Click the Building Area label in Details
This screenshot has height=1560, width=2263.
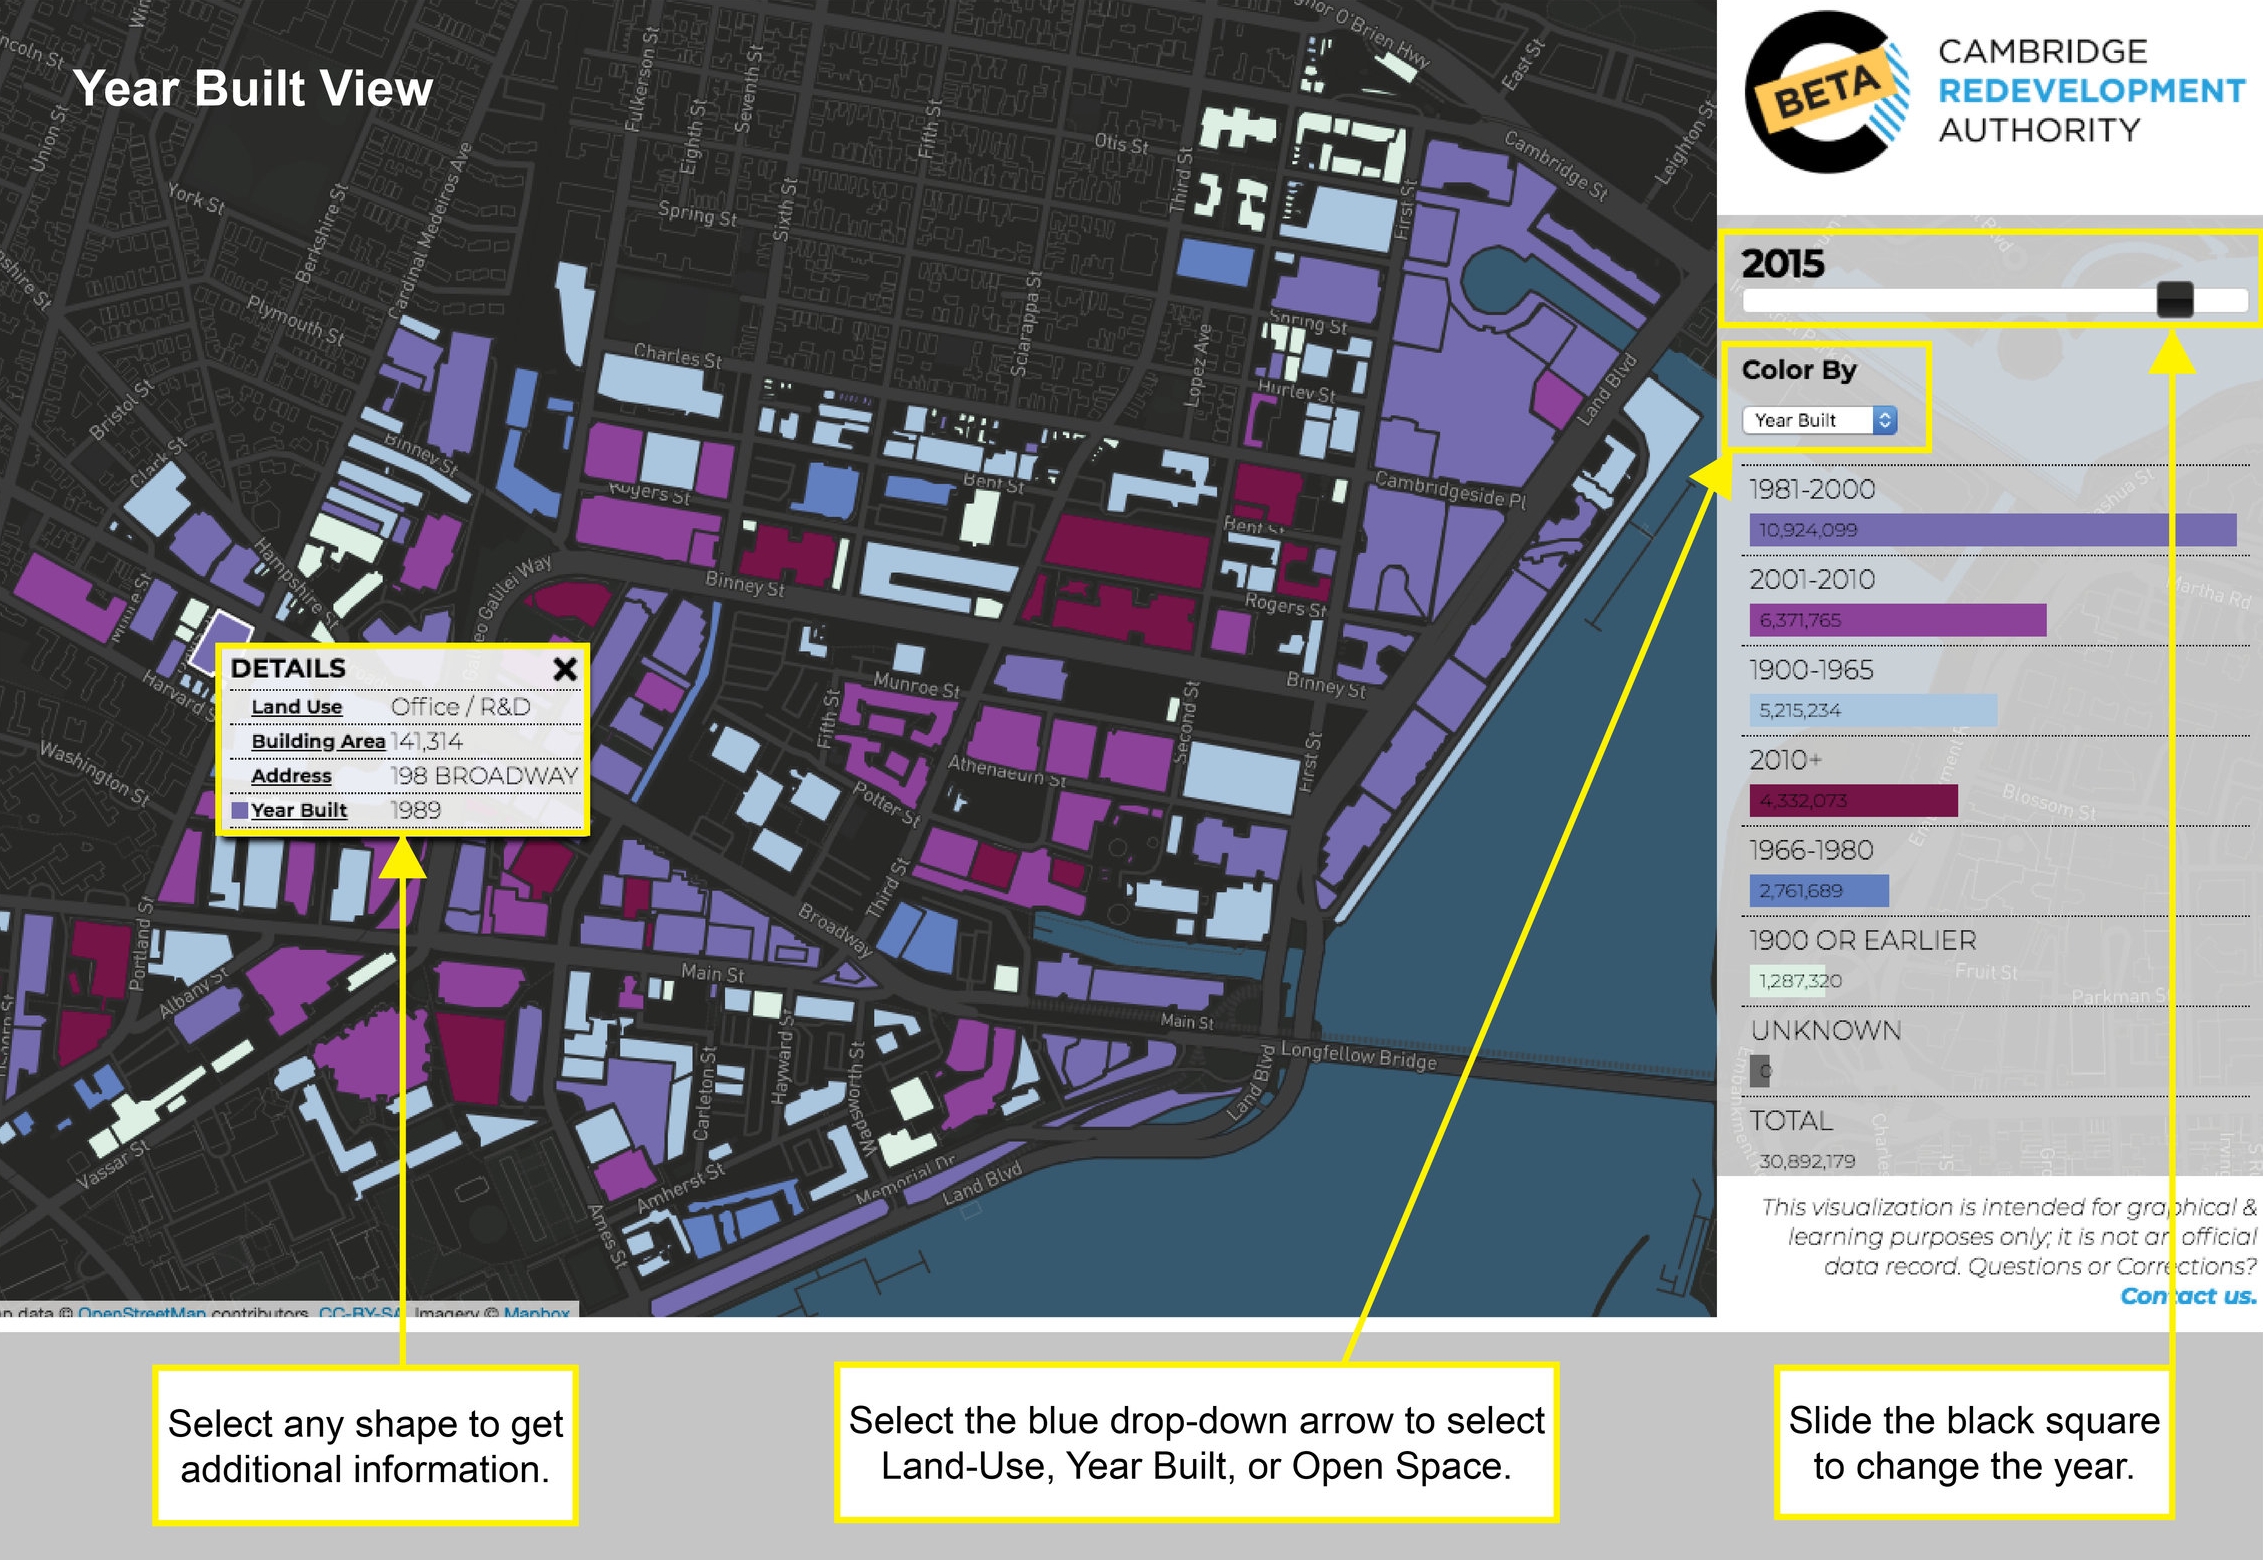click(x=320, y=741)
